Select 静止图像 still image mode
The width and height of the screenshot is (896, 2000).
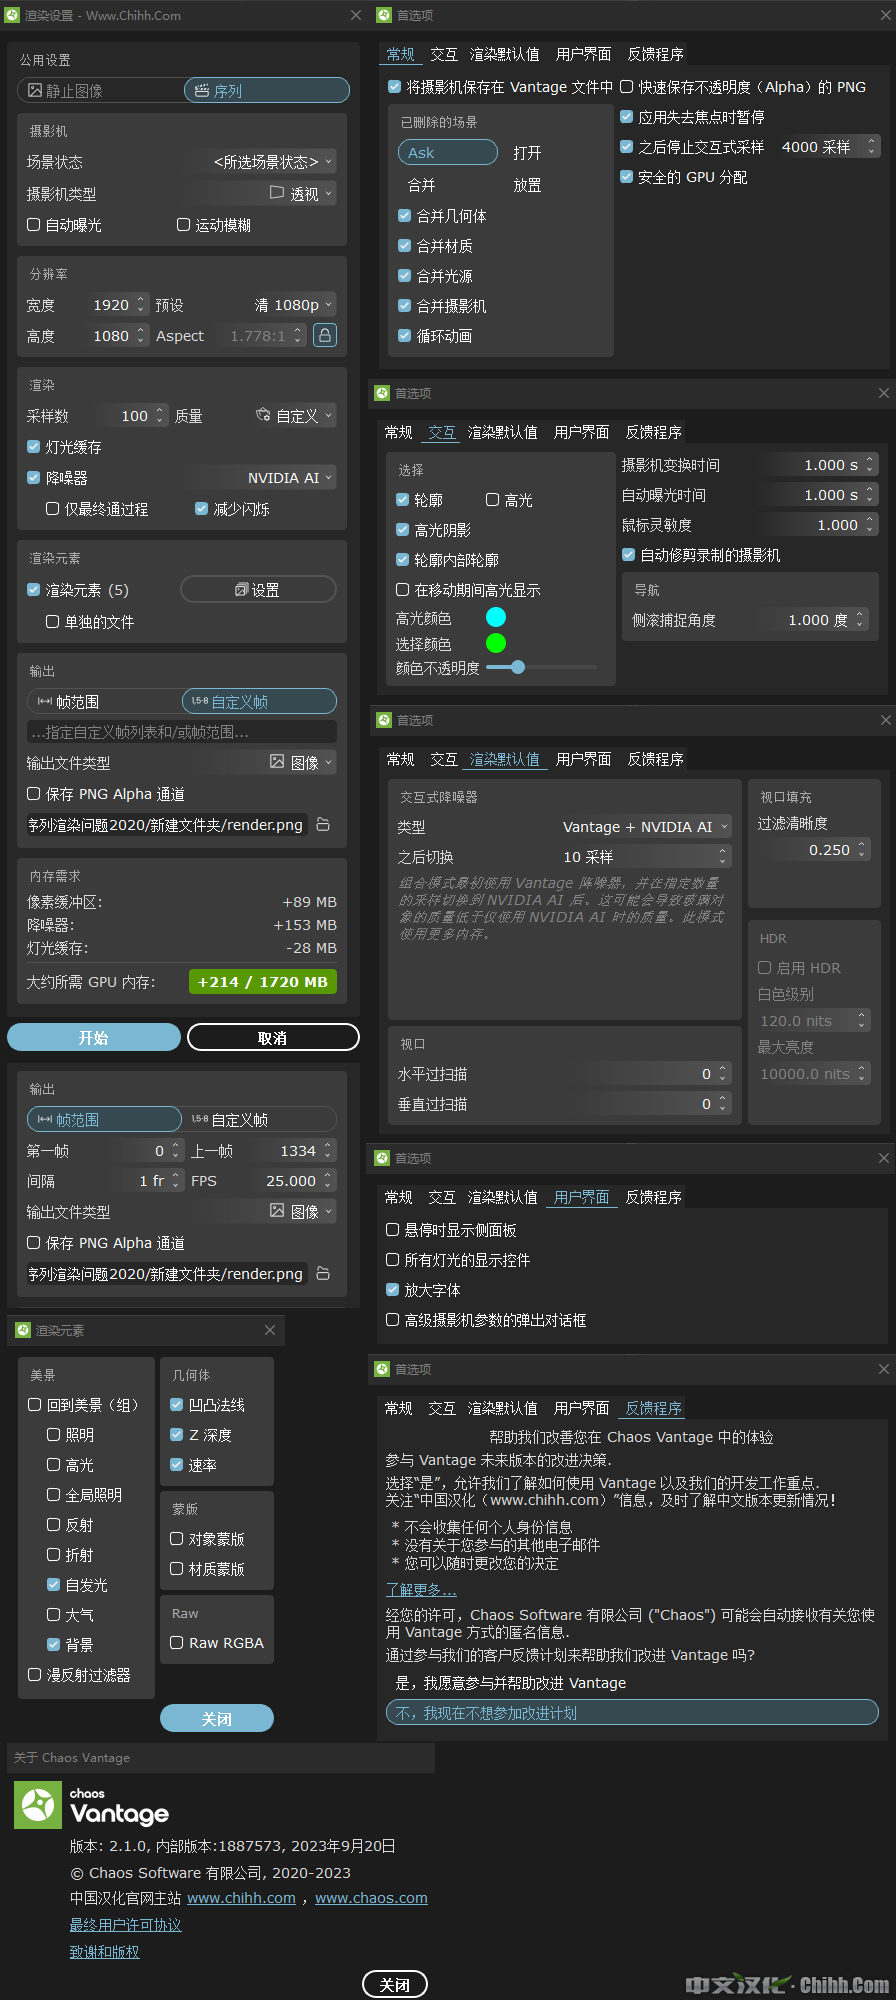point(100,91)
